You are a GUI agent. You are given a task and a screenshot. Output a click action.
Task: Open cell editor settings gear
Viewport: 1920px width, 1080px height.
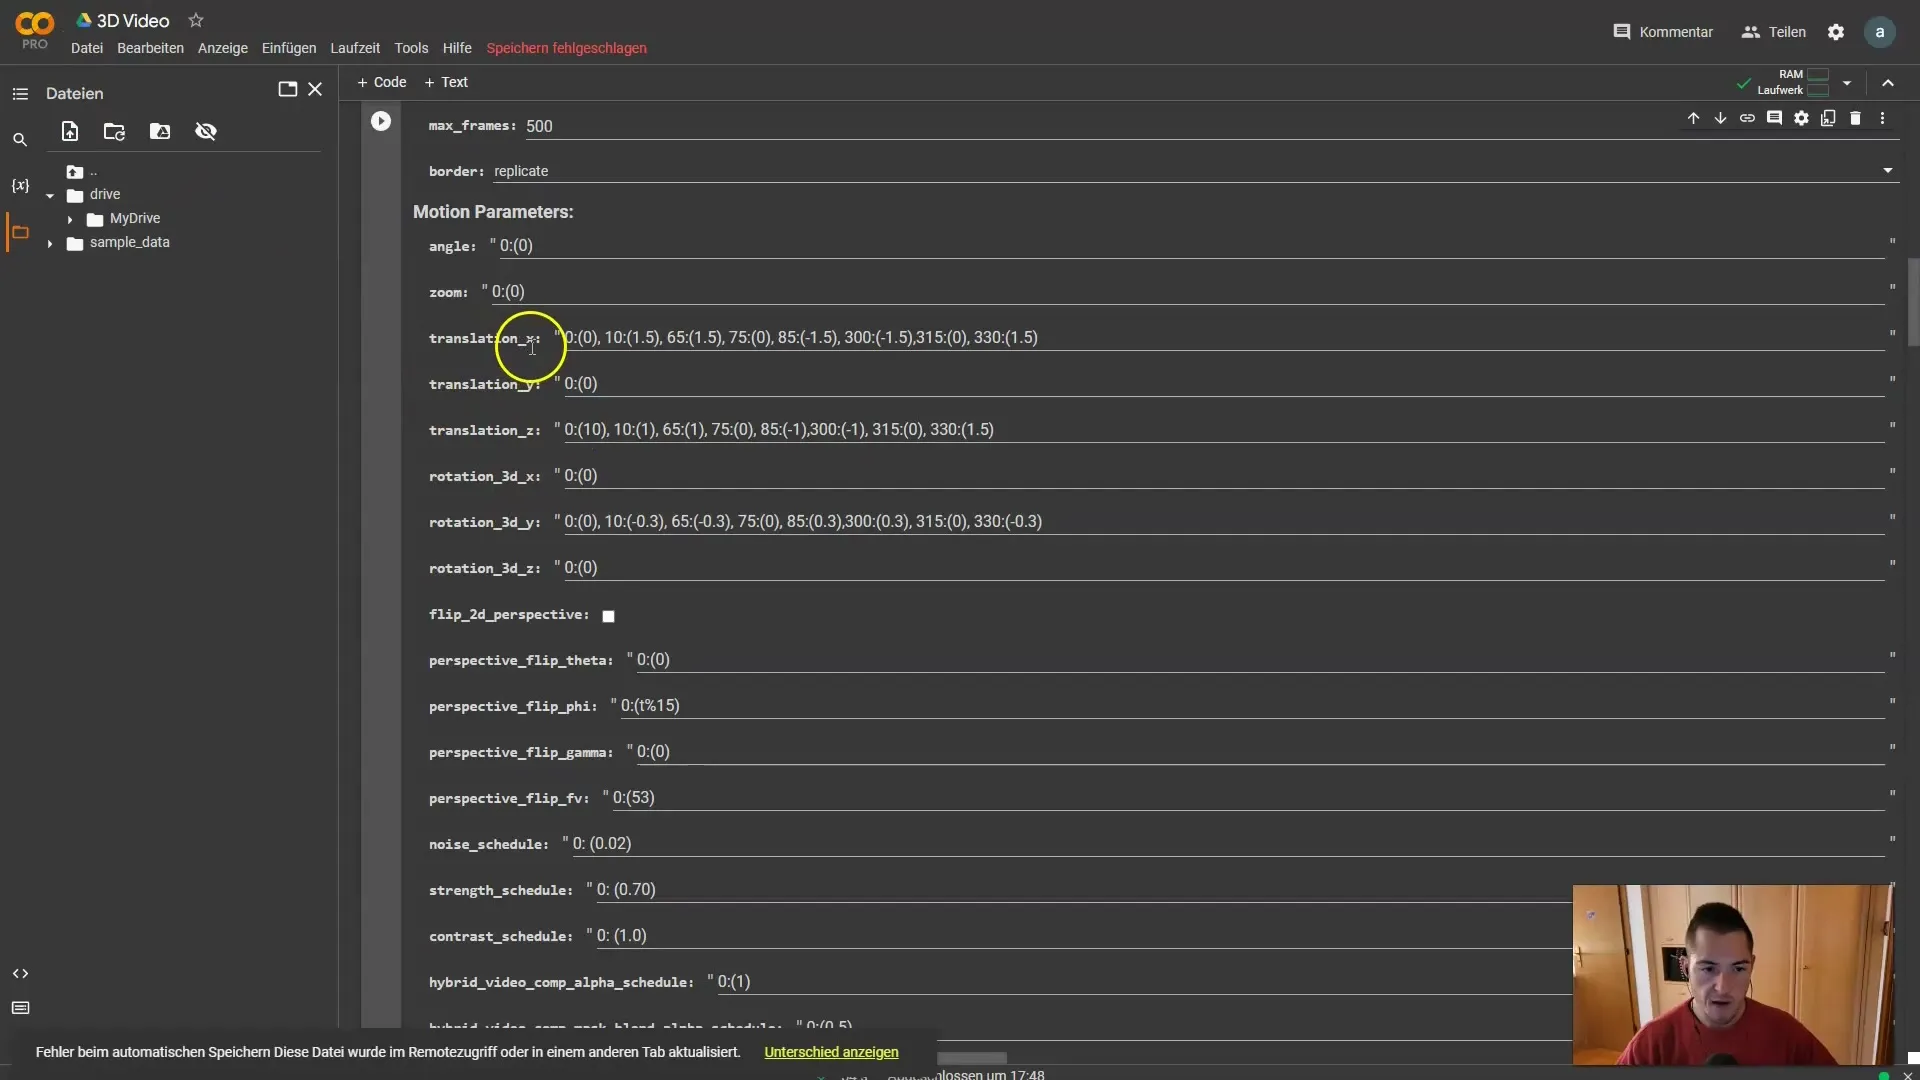click(x=1801, y=118)
